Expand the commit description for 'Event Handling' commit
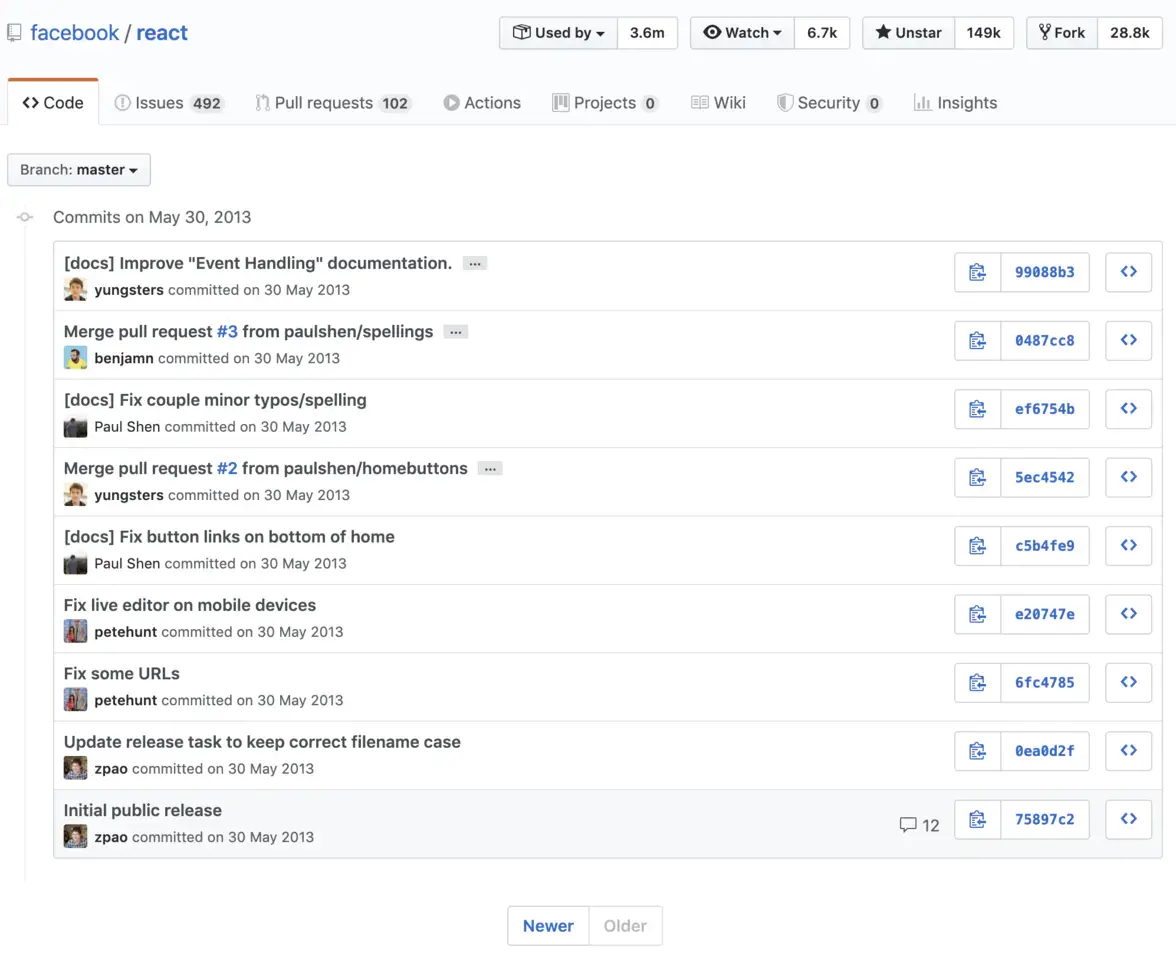The image size is (1176, 960). [x=475, y=263]
